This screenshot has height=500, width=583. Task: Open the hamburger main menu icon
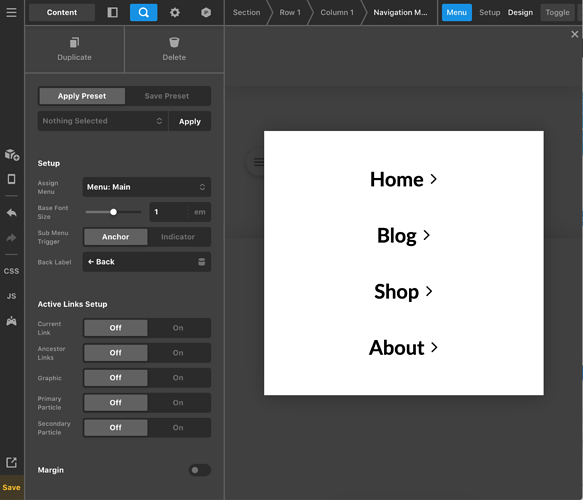(x=12, y=12)
